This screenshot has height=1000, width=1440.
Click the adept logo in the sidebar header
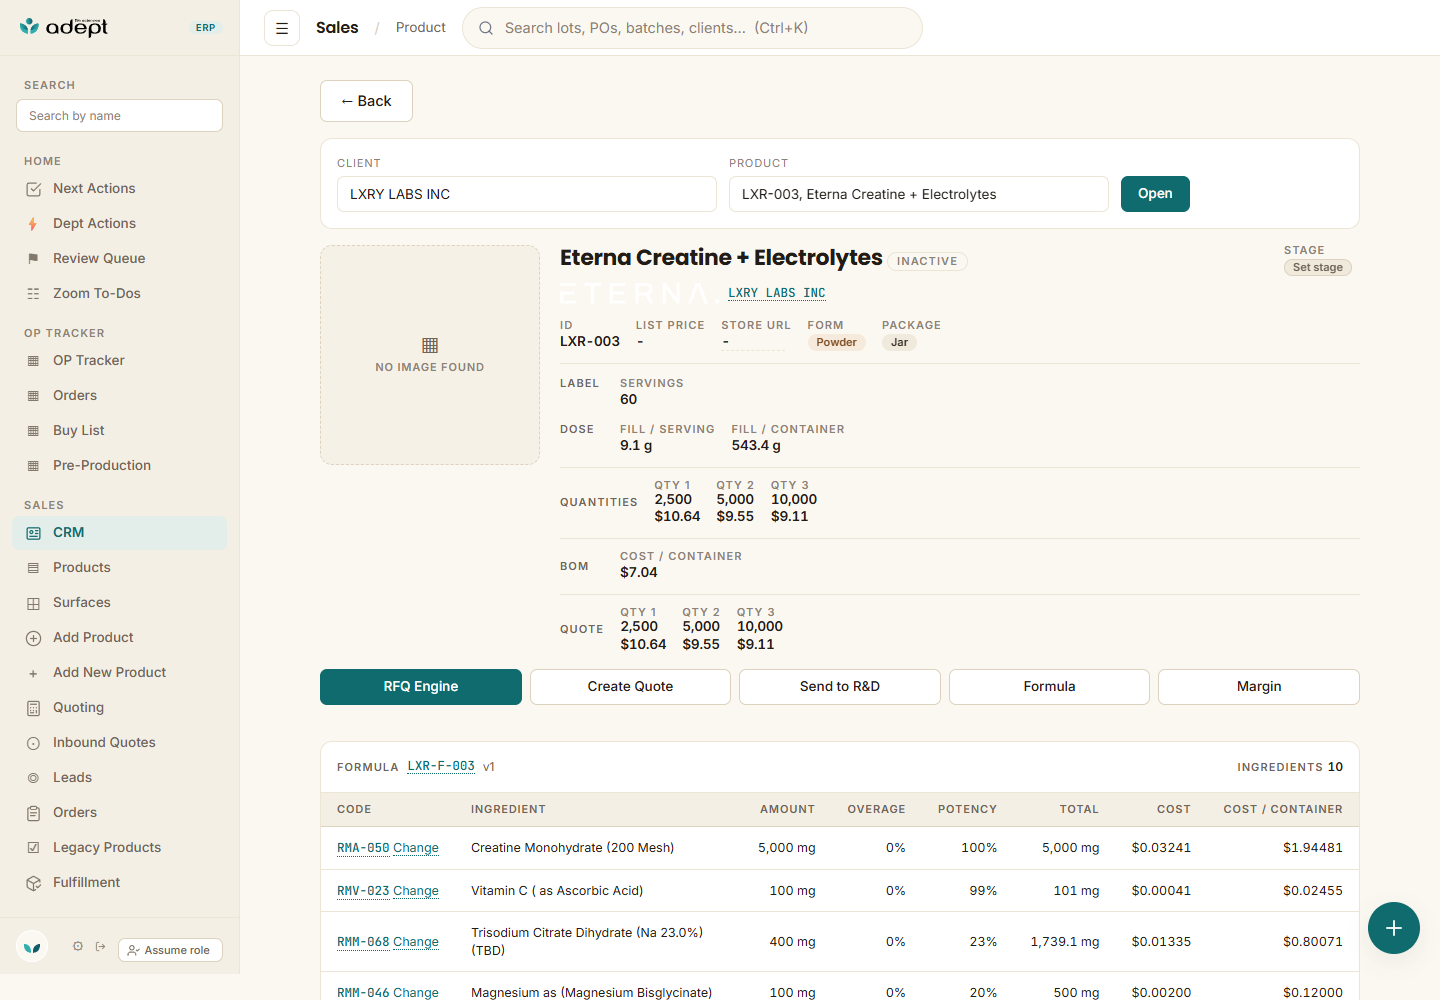pyautogui.click(x=64, y=27)
